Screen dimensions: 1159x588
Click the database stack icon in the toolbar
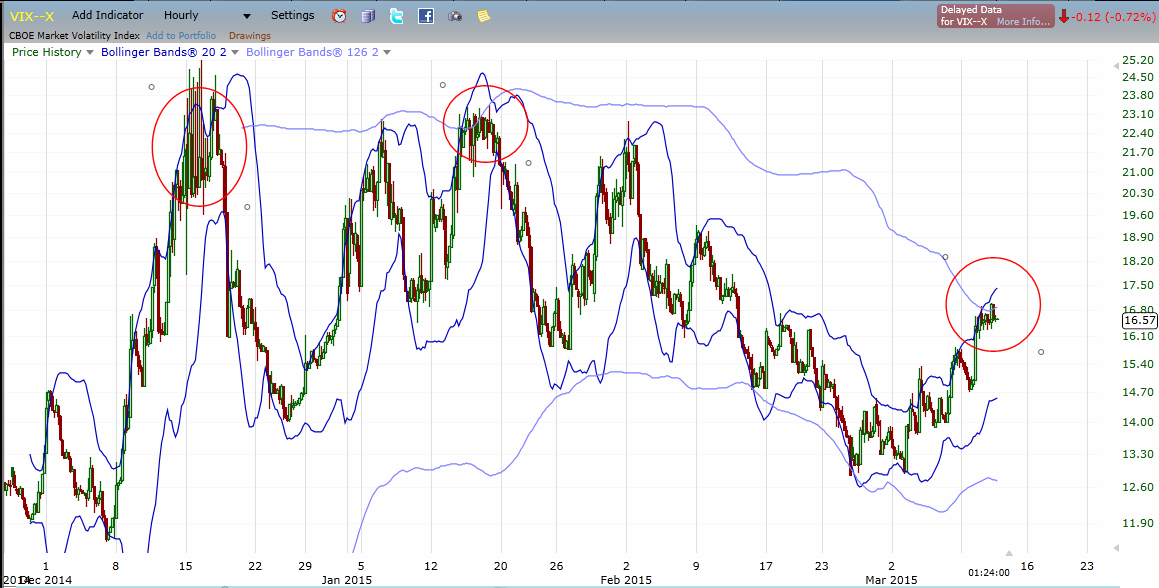point(369,16)
